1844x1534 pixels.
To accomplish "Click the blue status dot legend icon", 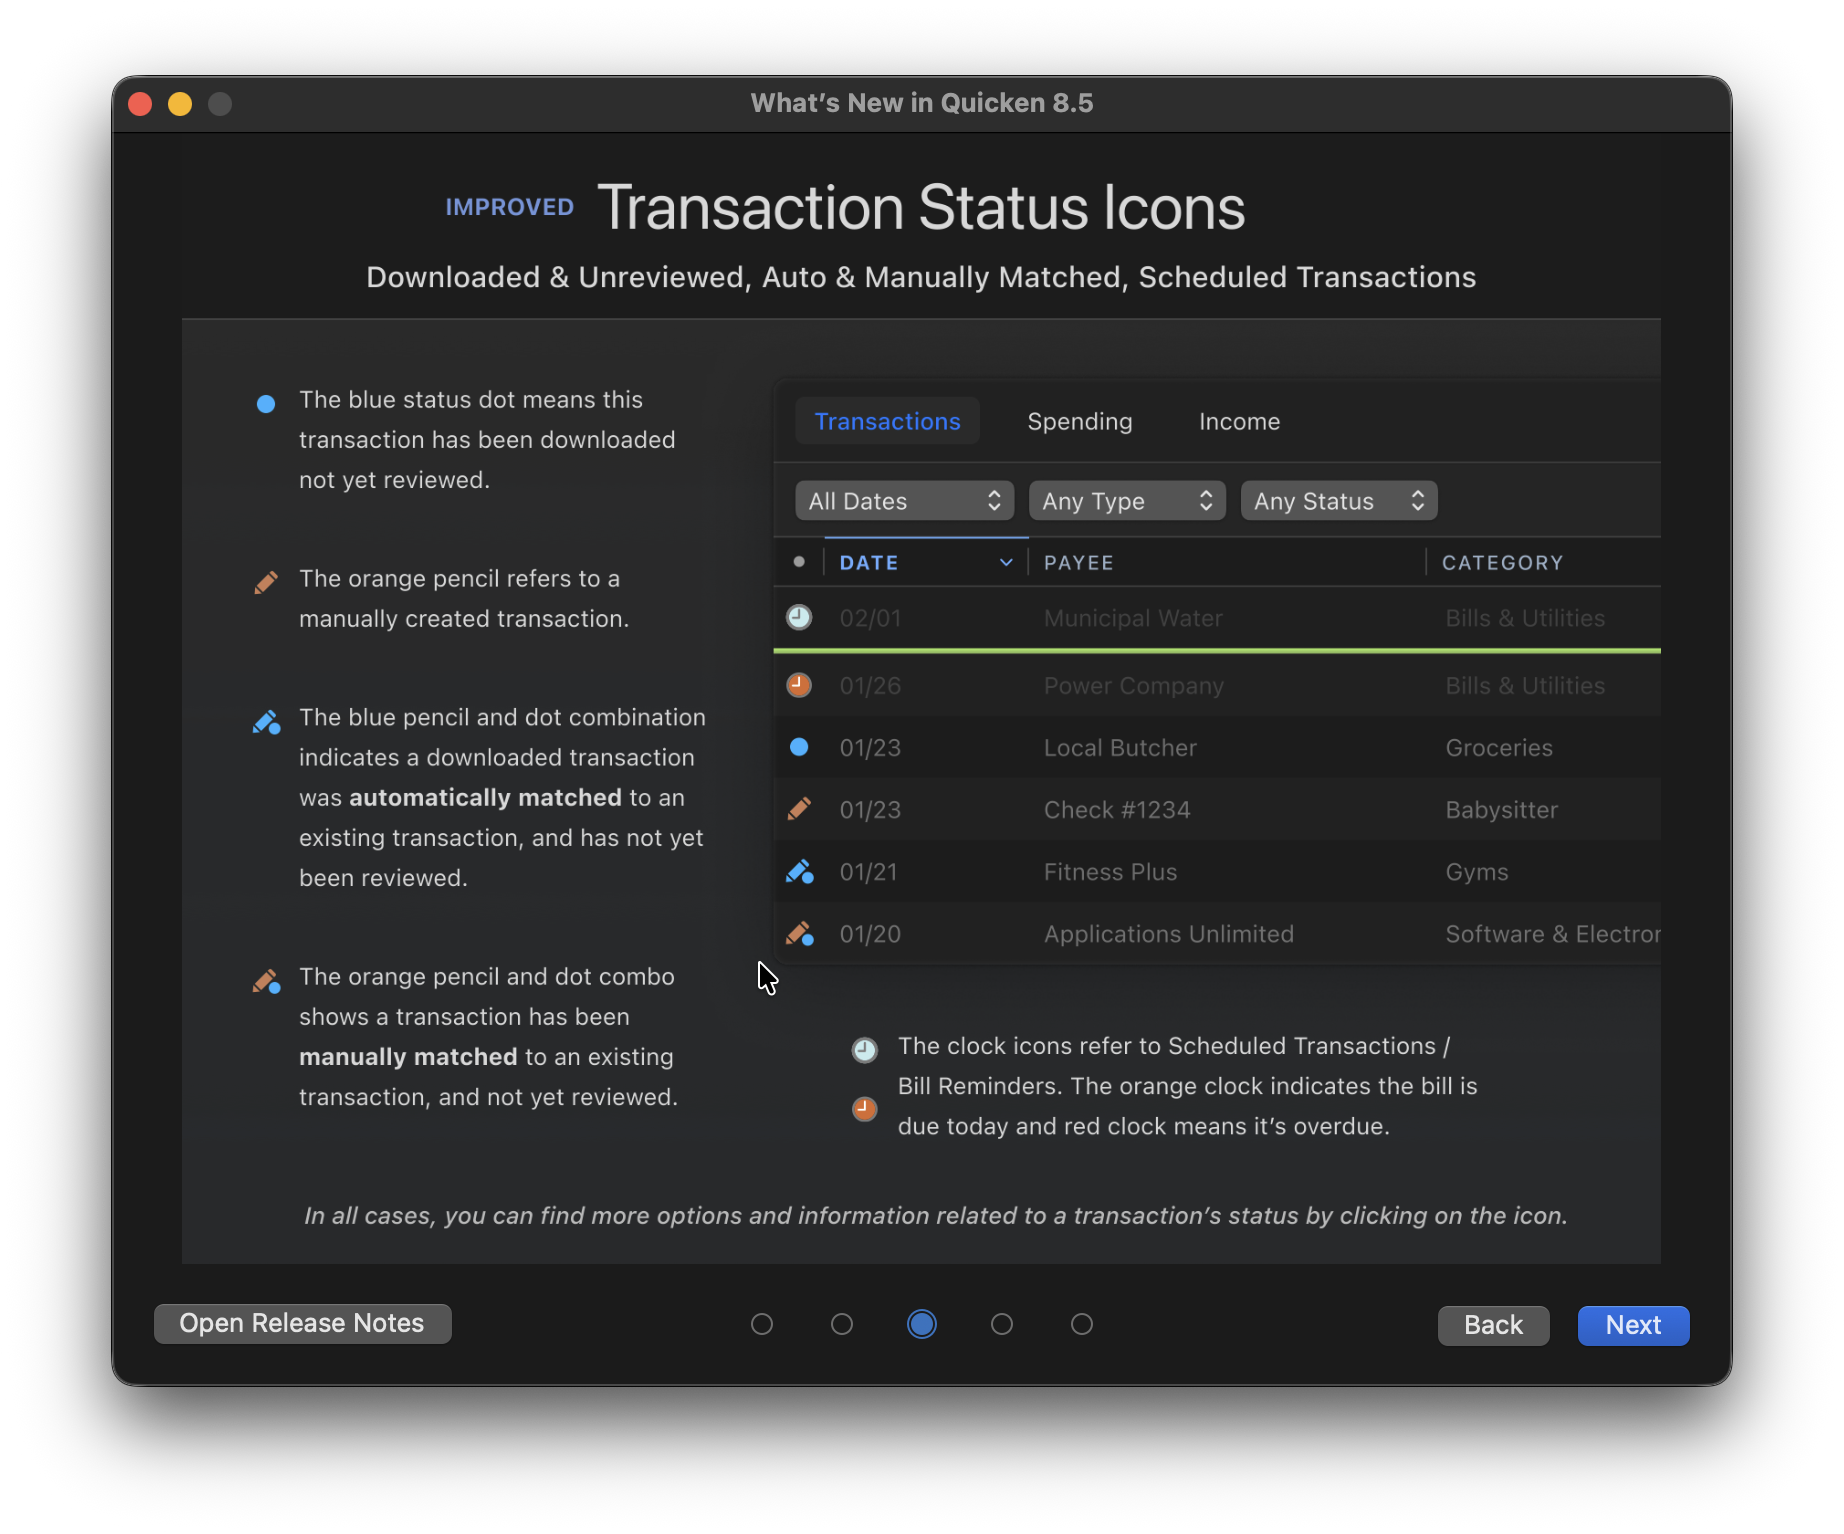I will 266,404.
